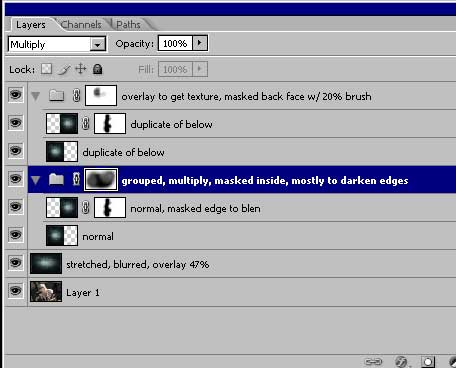Select layer thumbnail of 'normal, masked edge to blen'
This screenshot has width=456, height=368.
click(62, 207)
